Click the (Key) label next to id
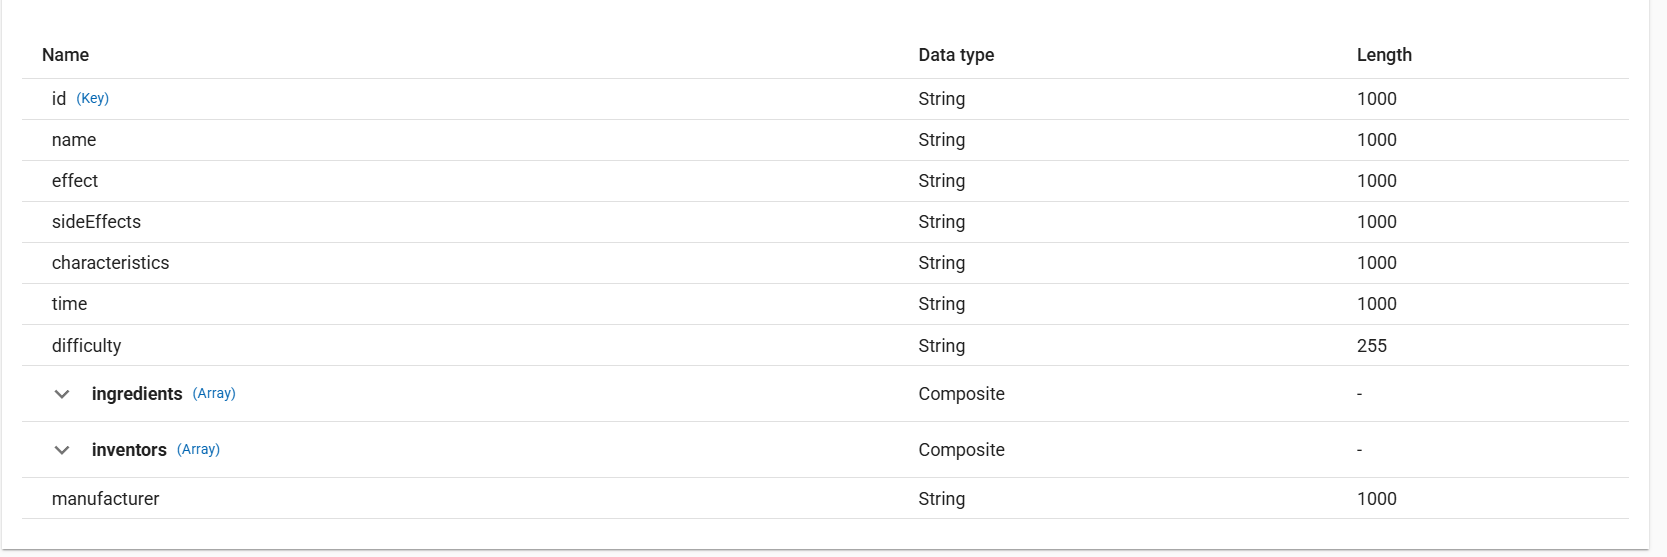1667x557 pixels. [x=93, y=98]
